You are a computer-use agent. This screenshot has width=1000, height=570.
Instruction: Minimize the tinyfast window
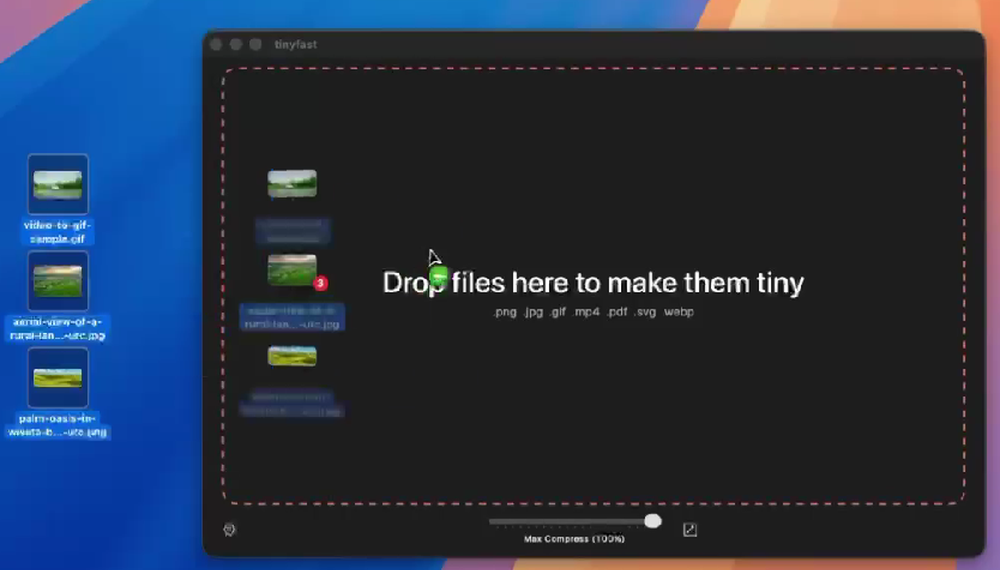236,45
